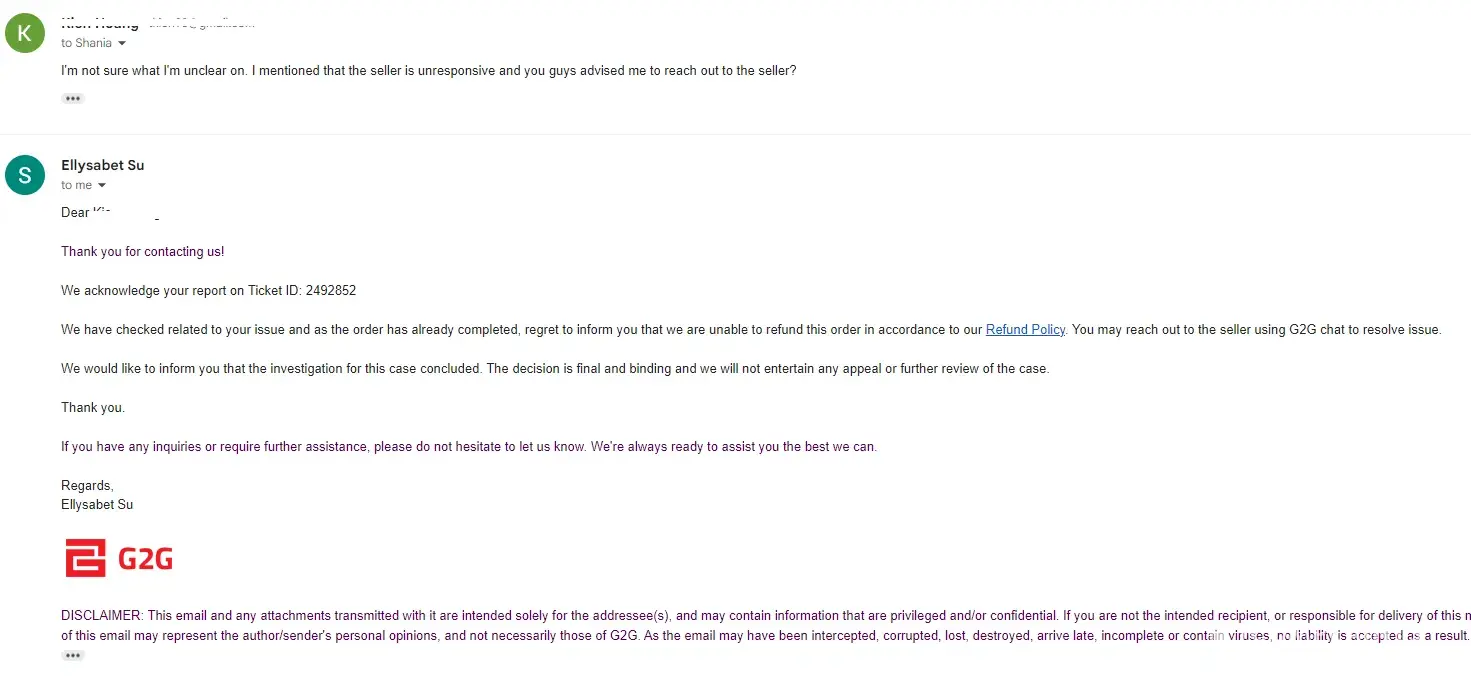Click the "to me" recipient text

coord(76,185)
